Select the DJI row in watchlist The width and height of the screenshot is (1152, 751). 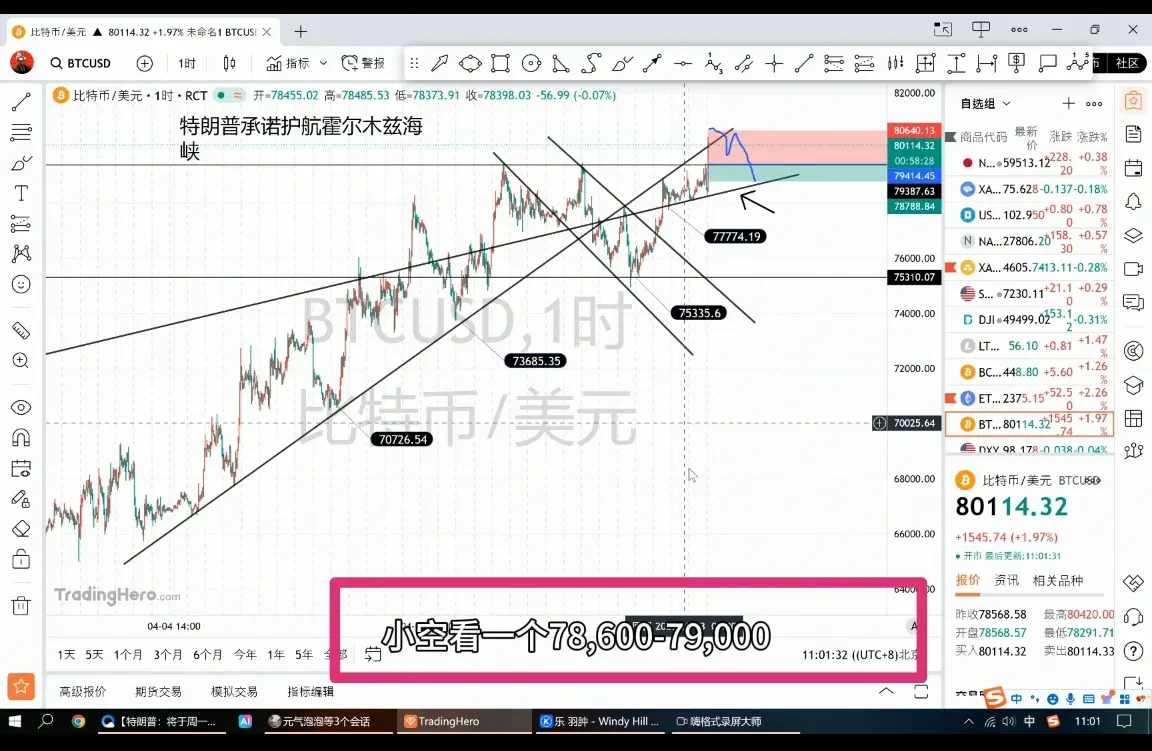coord(1029,320)
